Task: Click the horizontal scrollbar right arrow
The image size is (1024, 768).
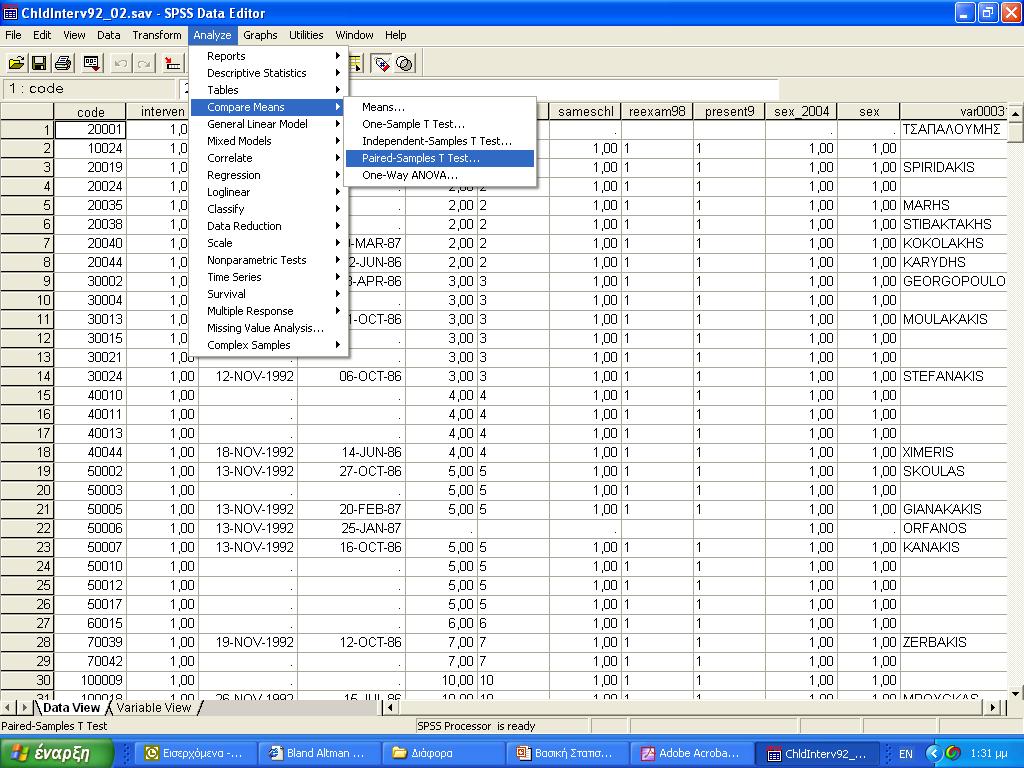Action: 993,707
